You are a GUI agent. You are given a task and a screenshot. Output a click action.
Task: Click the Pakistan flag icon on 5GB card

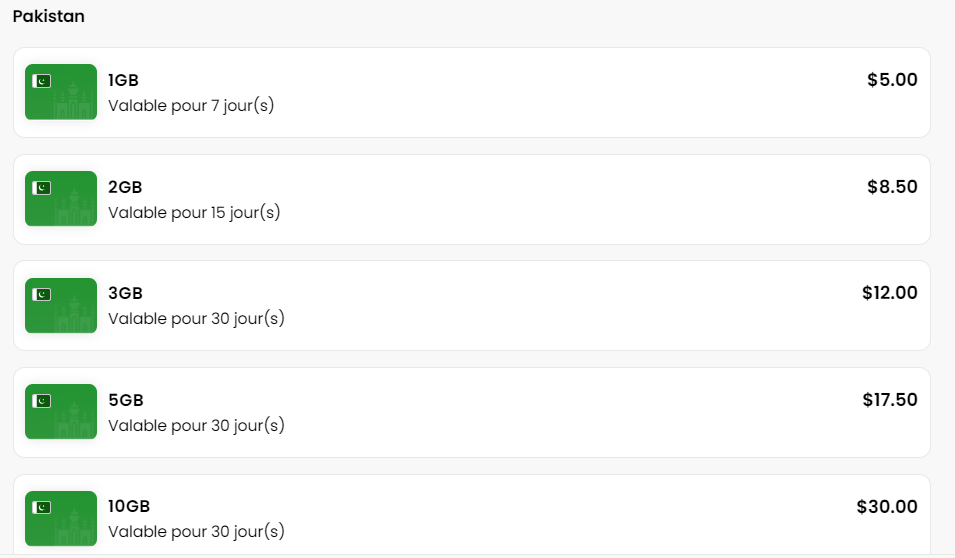click(41, 401)
